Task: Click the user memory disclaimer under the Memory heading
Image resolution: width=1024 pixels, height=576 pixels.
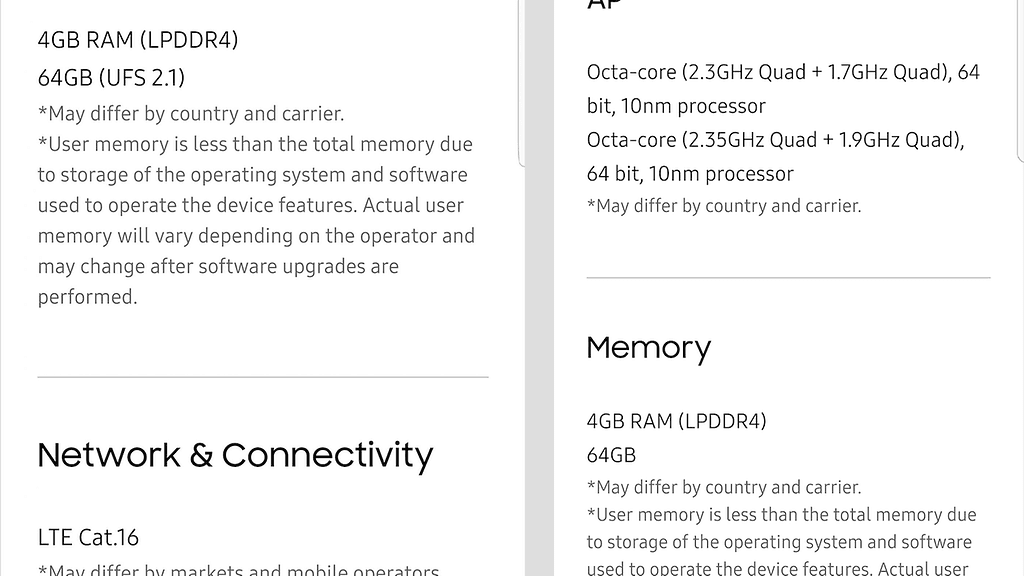Action: [781, 542]
